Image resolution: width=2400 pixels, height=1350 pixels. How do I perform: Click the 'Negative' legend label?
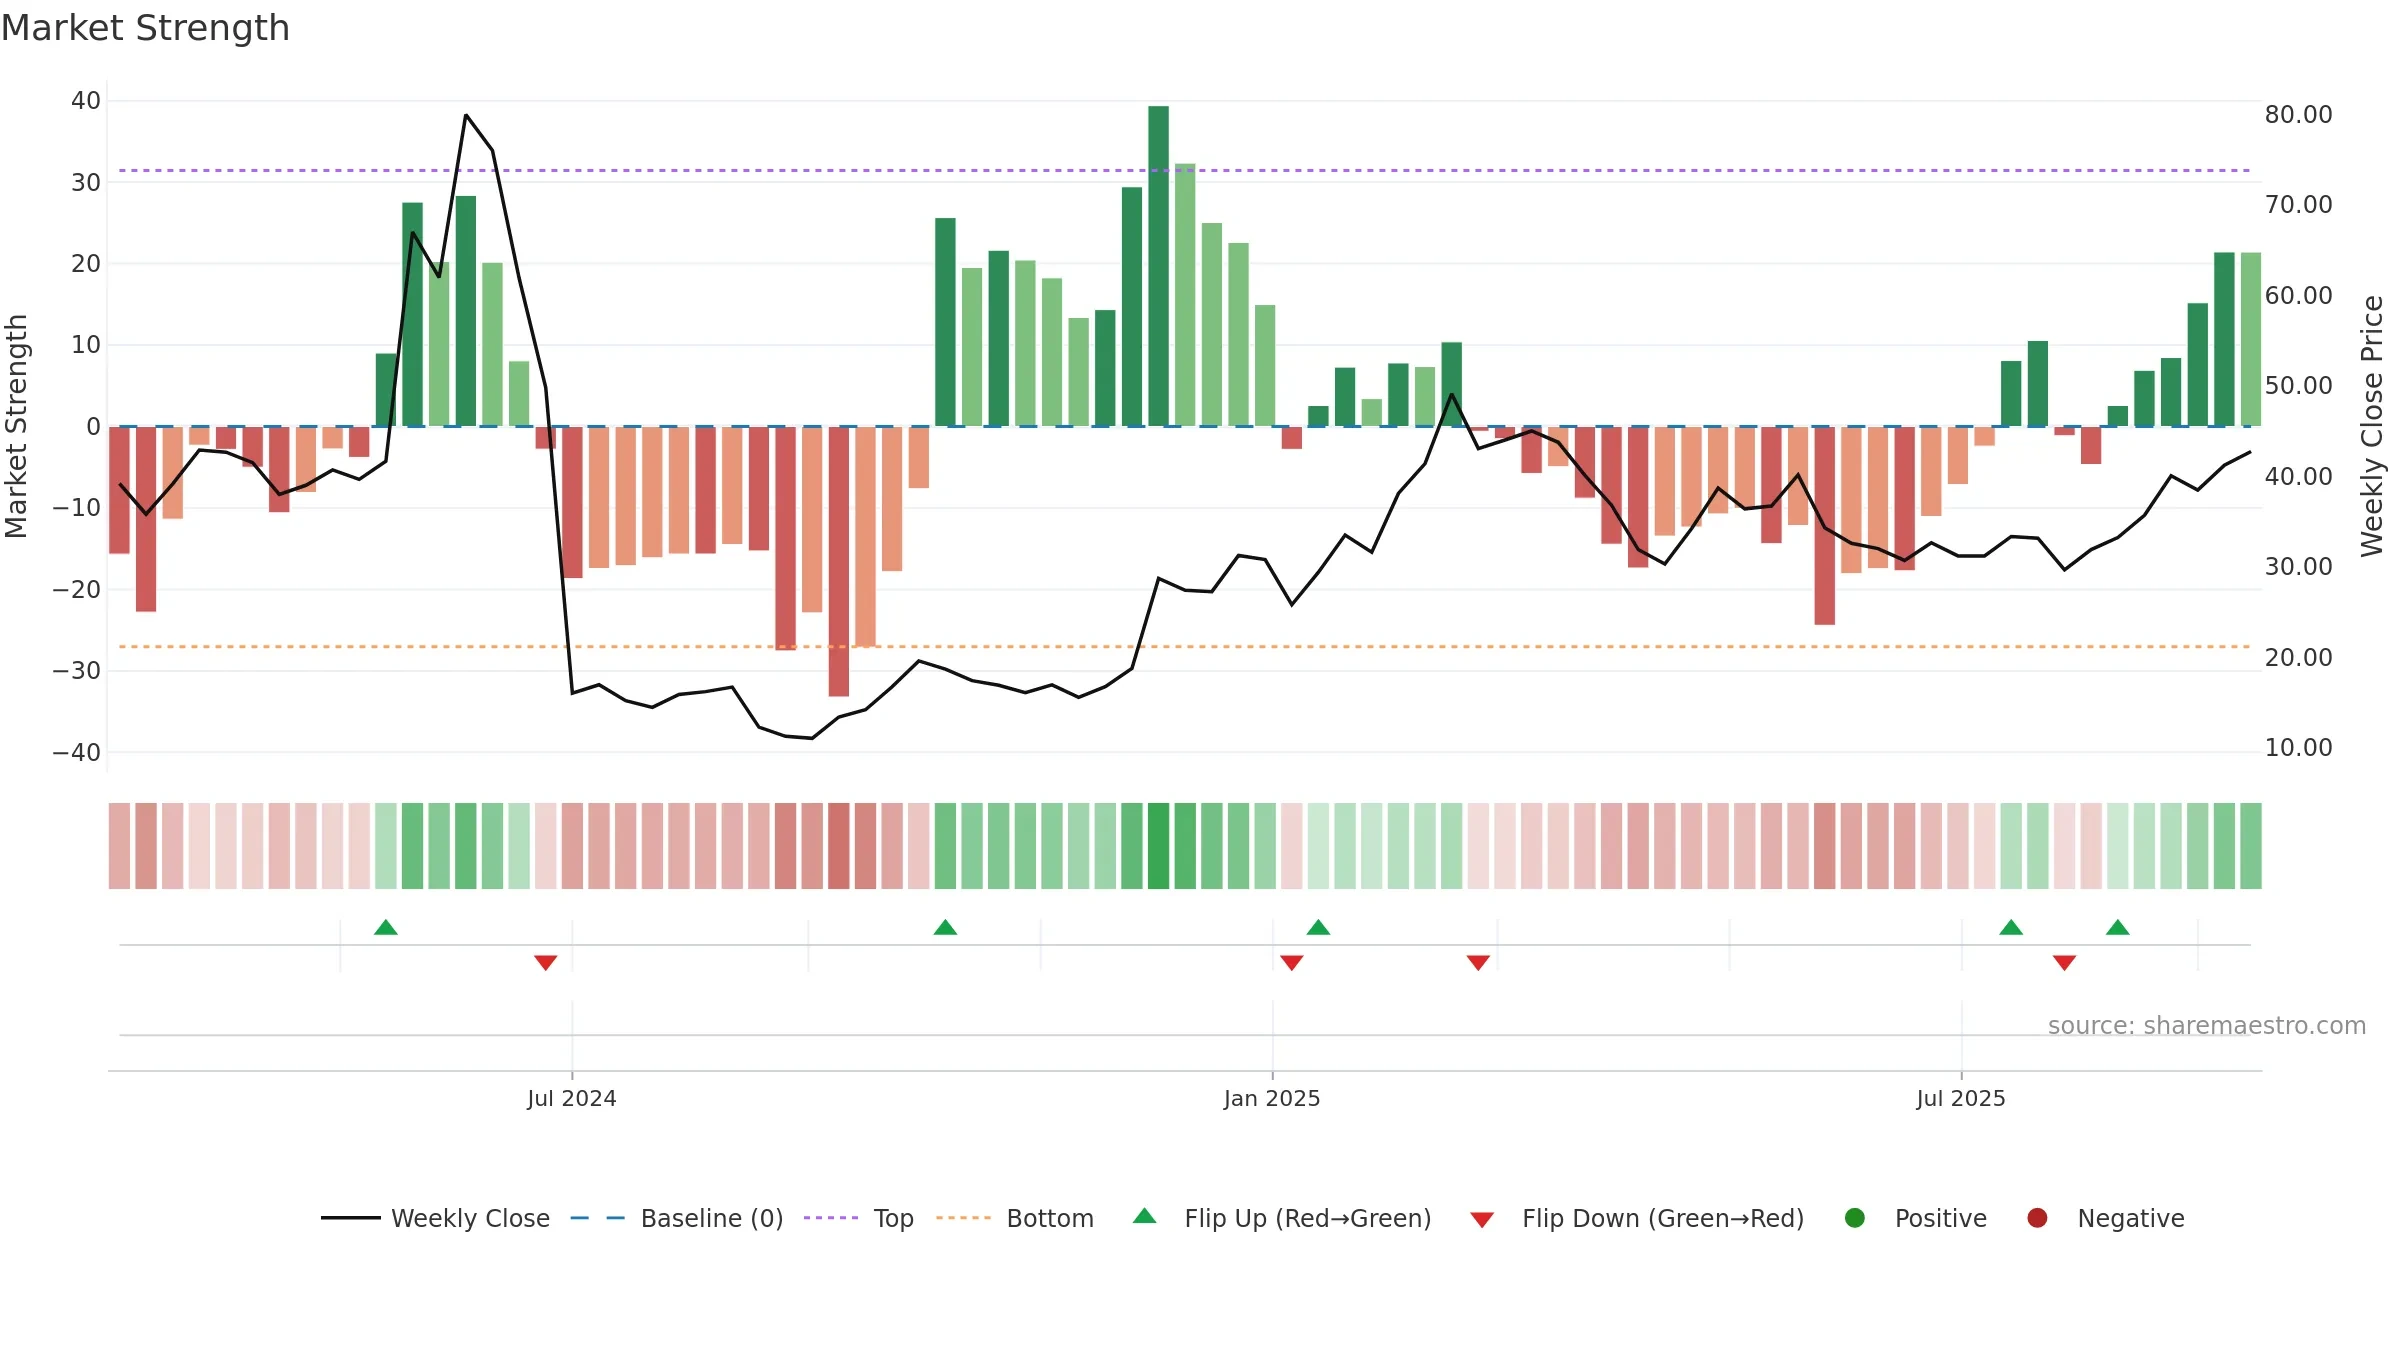tap(2131, 1219)
